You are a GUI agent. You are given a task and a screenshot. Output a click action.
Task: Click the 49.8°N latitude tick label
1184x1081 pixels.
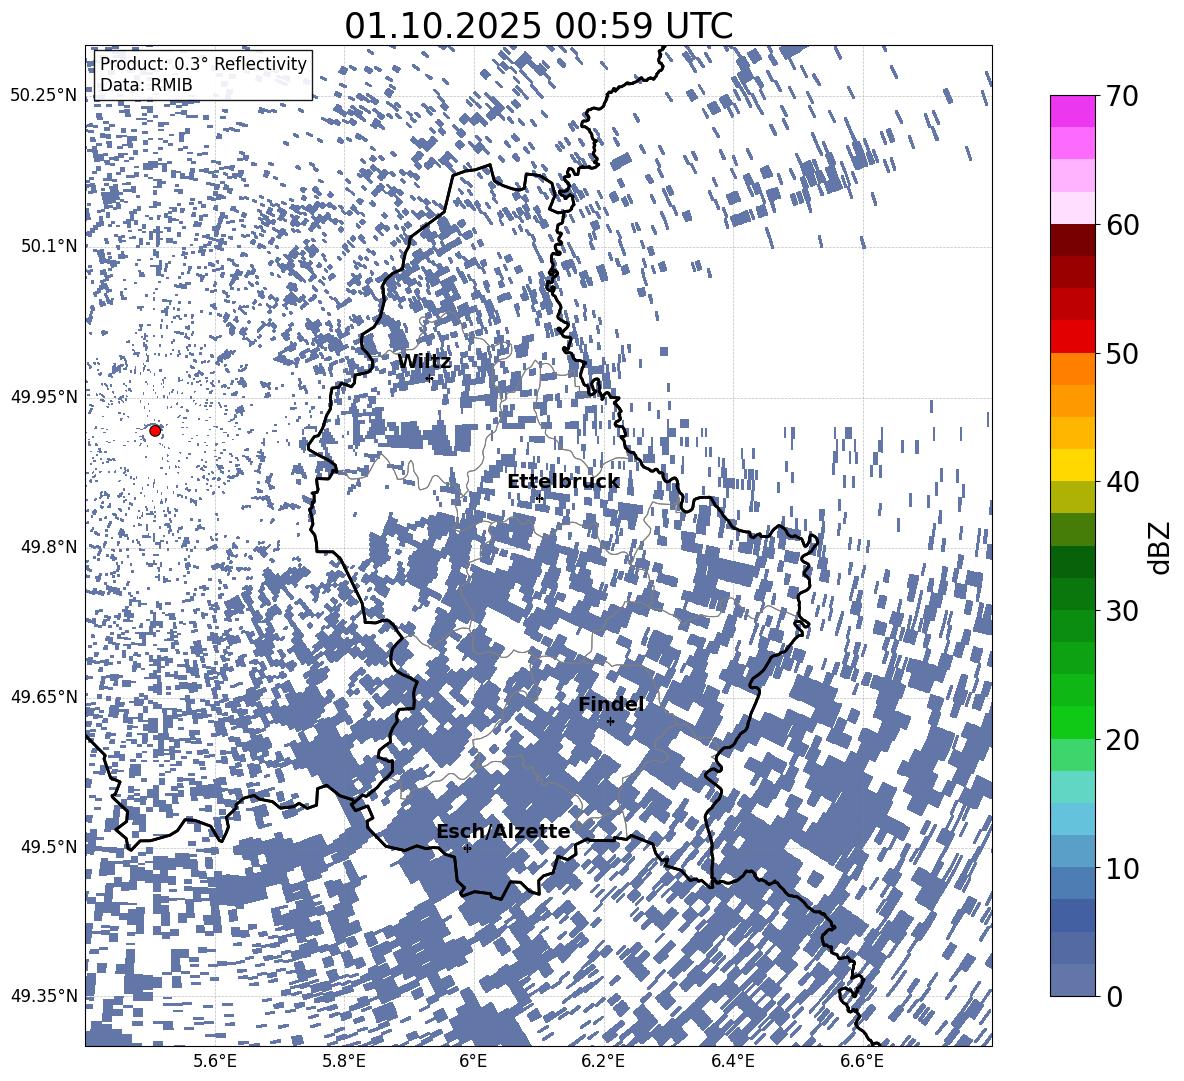coord(48,547)
